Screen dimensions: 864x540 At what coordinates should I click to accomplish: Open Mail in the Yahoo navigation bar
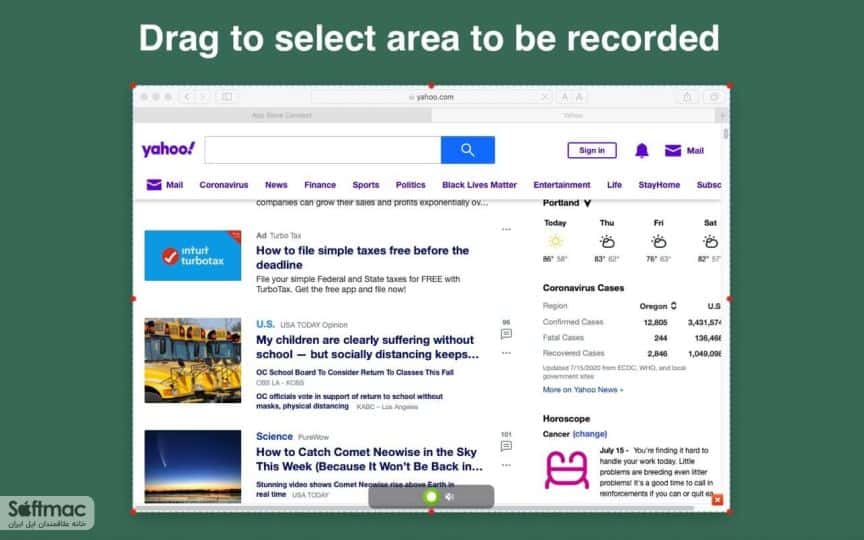click(165, 185)
